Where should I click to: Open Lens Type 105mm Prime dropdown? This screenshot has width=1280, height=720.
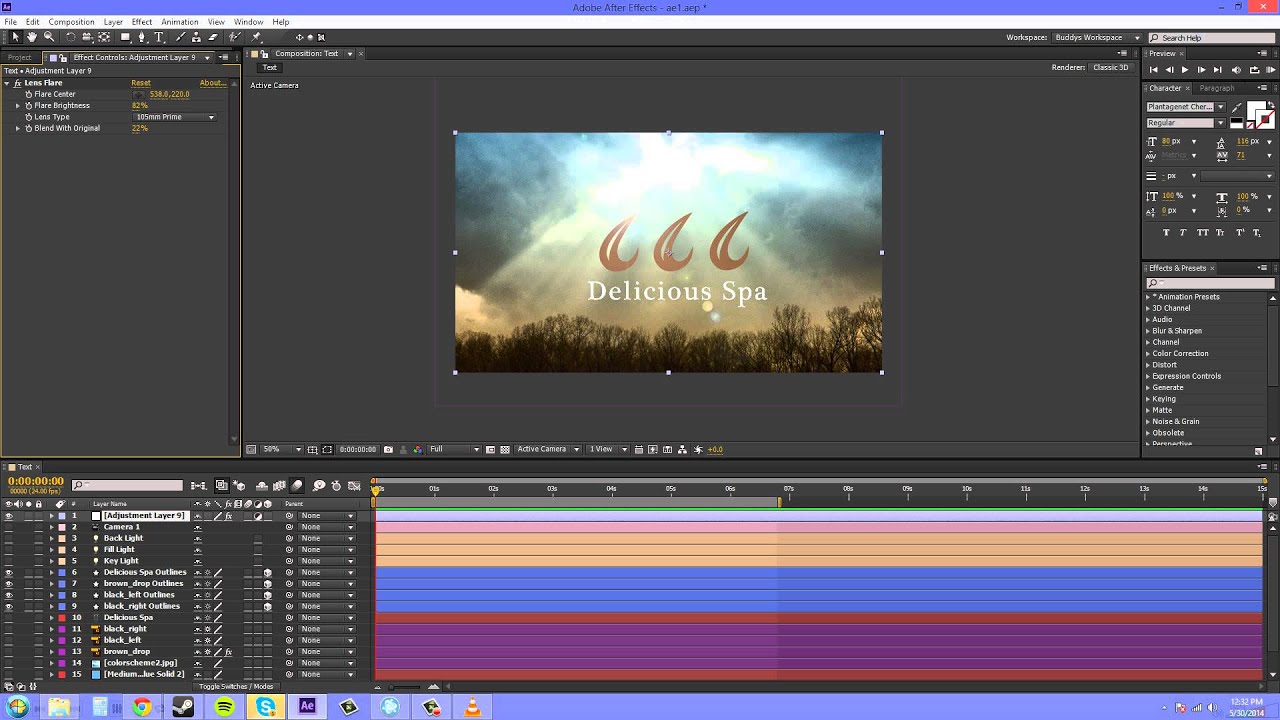[175, 117]
